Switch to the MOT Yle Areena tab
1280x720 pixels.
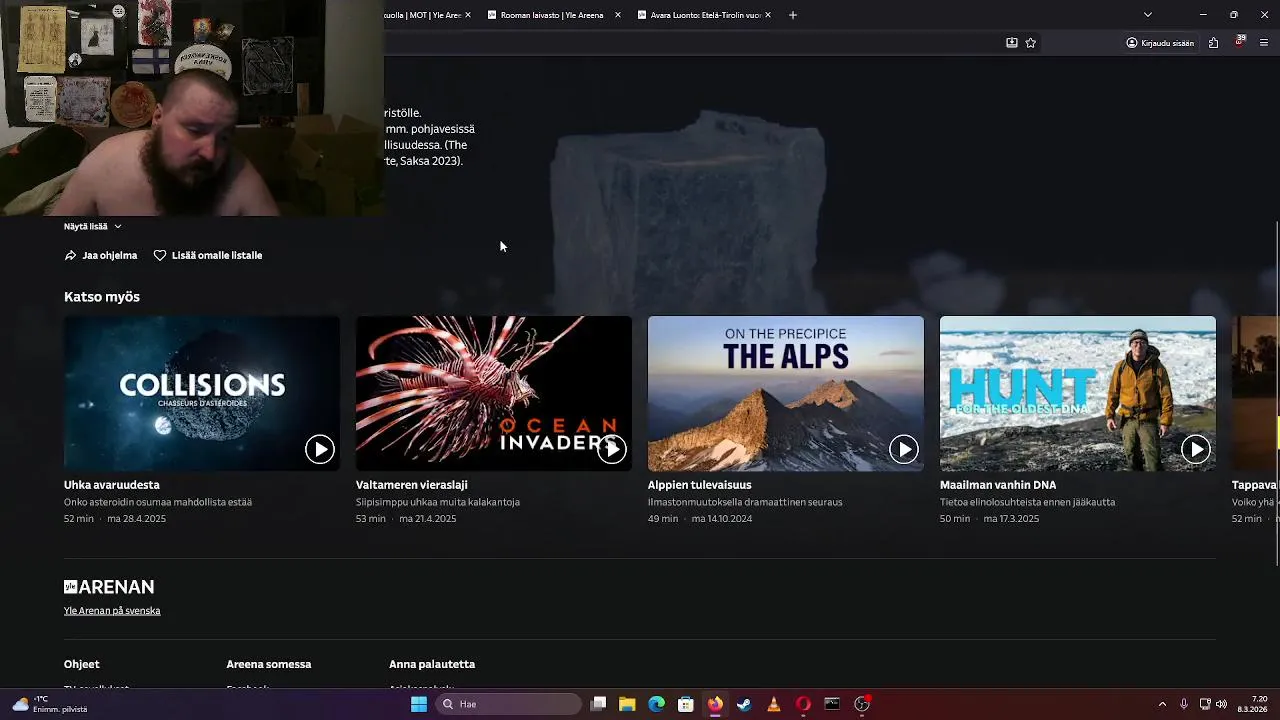pos(422,15)
